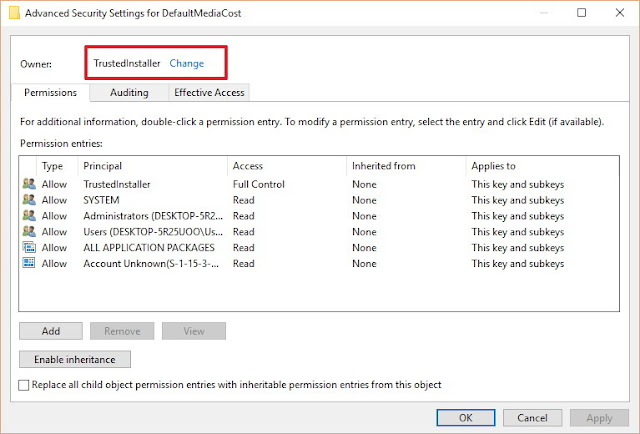Sort by the Inherited from column header
This screenshot has width=640, height=434.
pyautogui.click(x=383, y=166)
